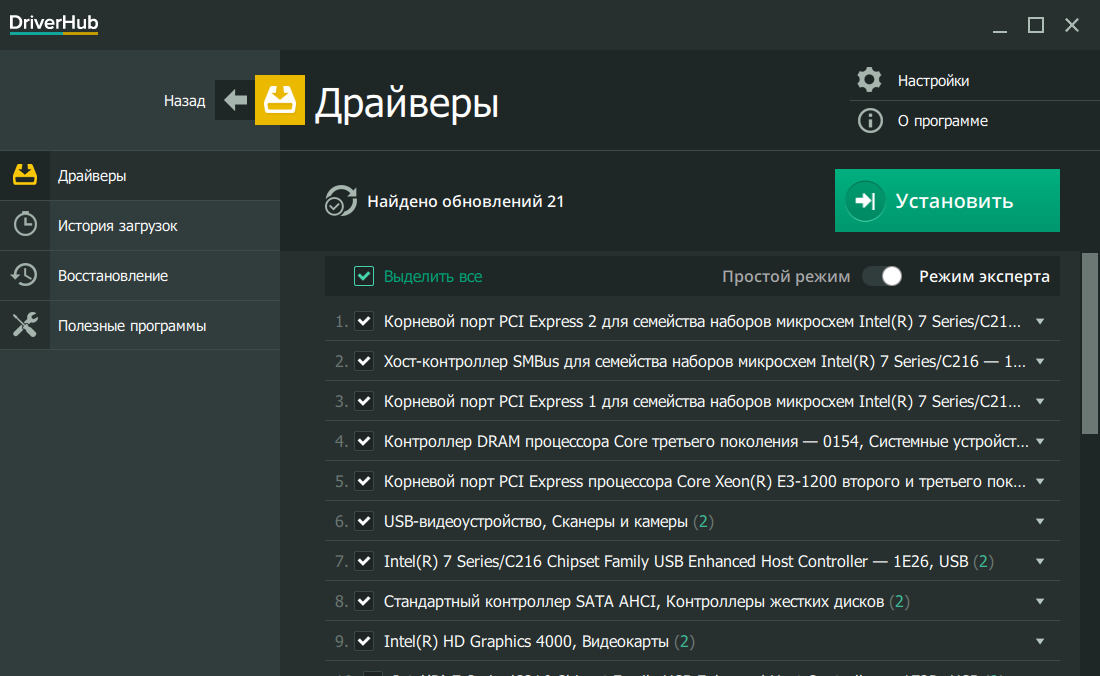Toggle the Select all checkbox

[363, 276]
